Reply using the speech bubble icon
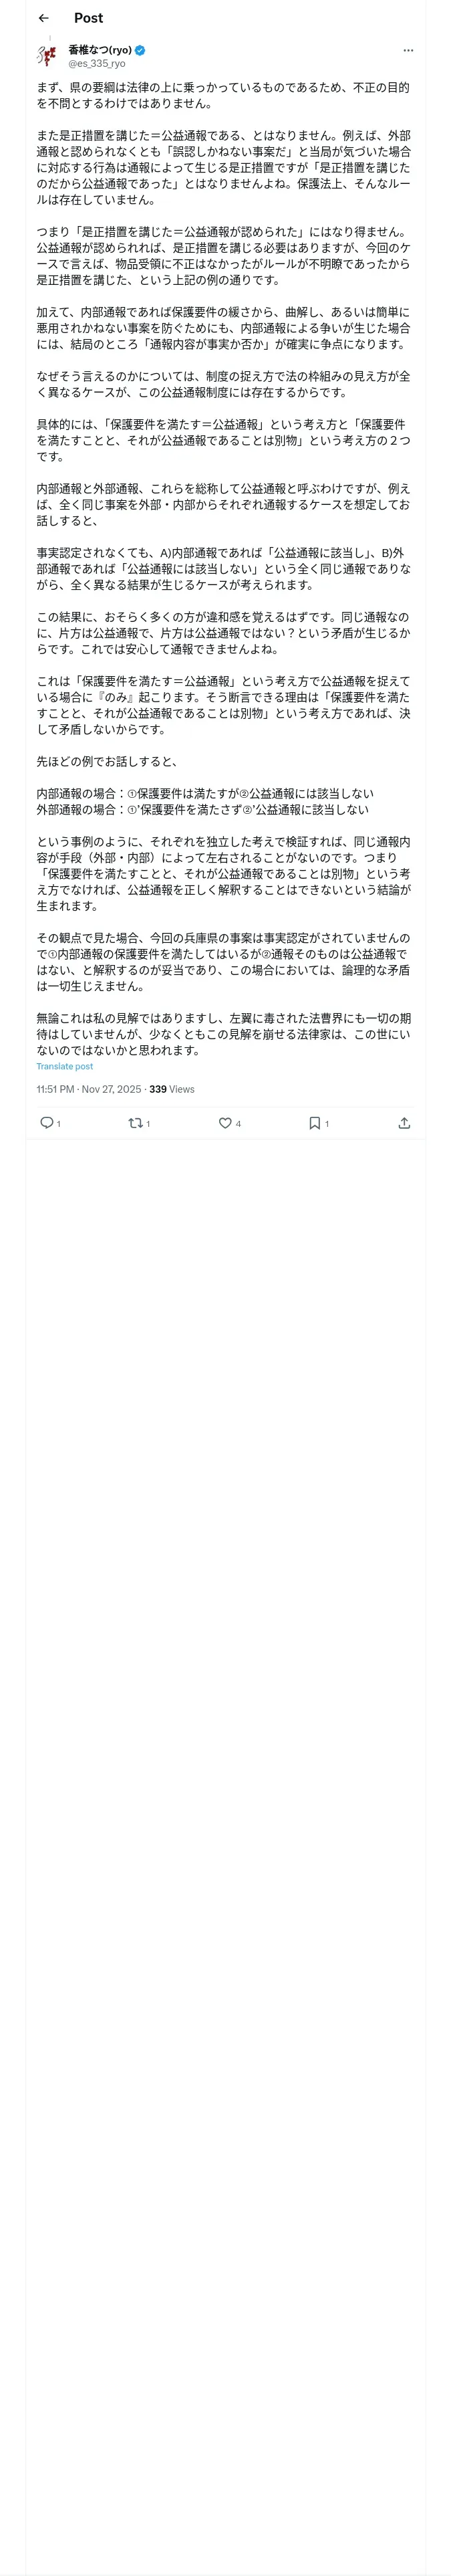 [46, 1123]
